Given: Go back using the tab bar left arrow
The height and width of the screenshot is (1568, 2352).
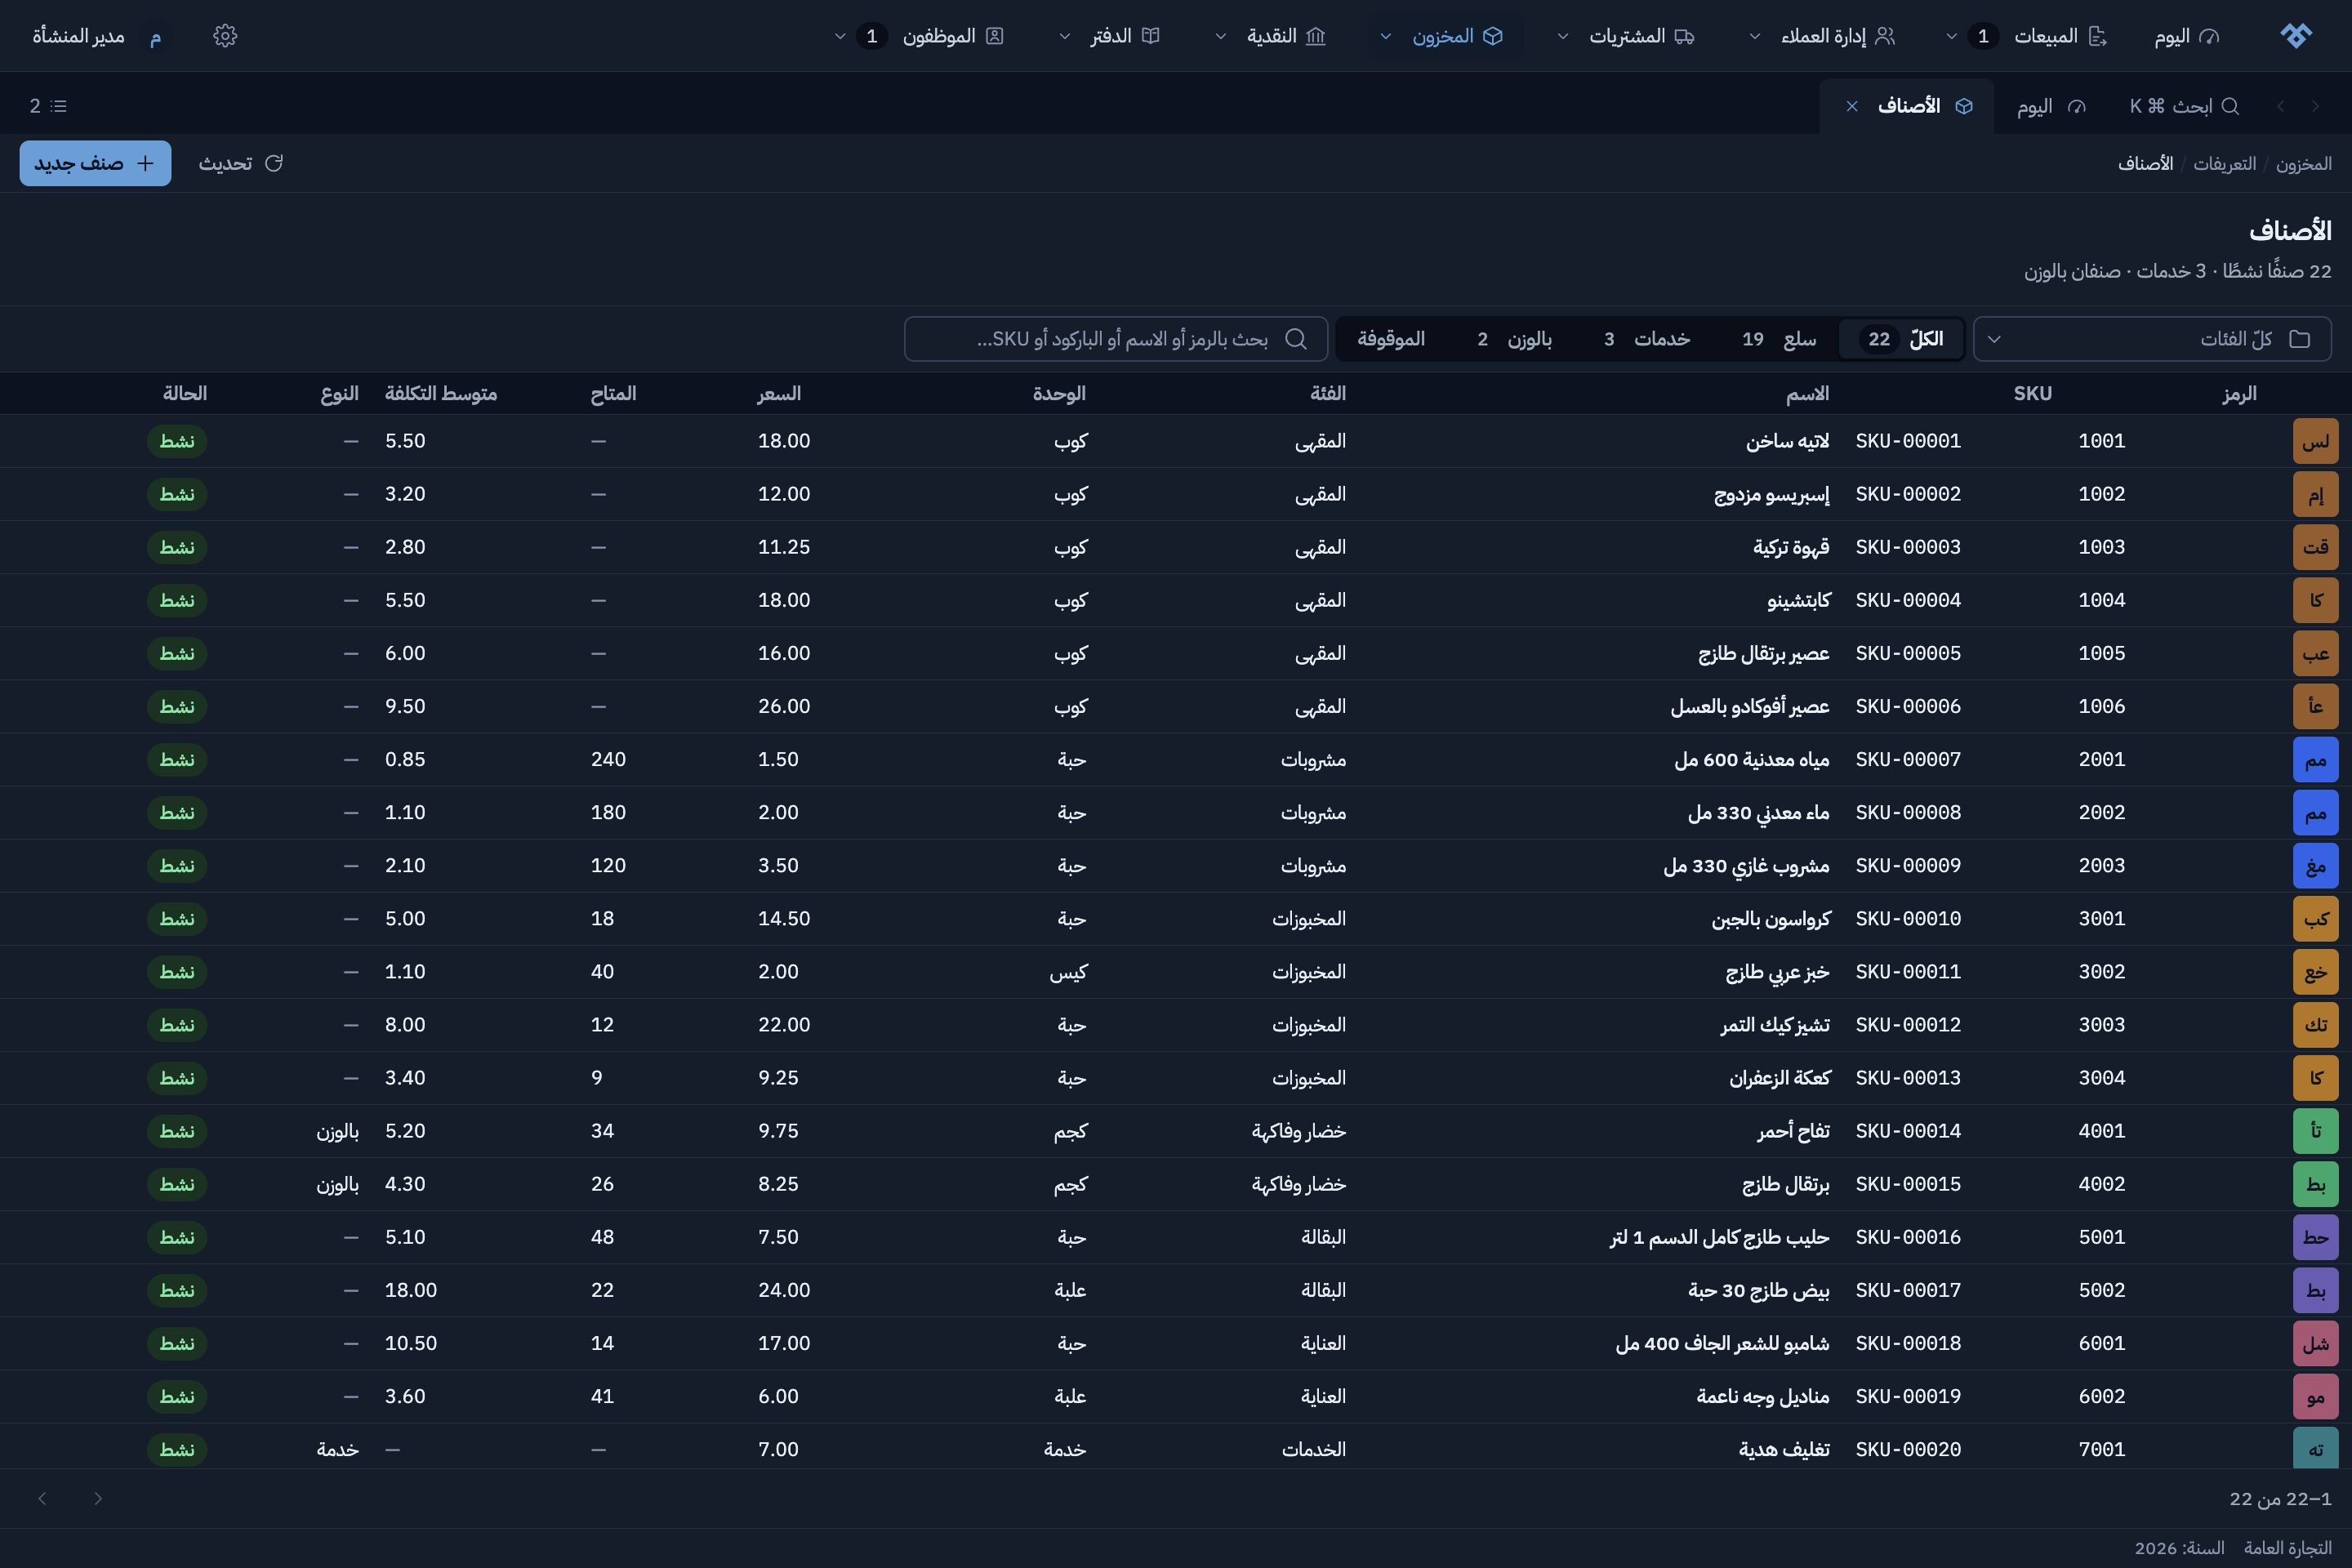Looking at the screenshot, I should [x=2281, y=106].
